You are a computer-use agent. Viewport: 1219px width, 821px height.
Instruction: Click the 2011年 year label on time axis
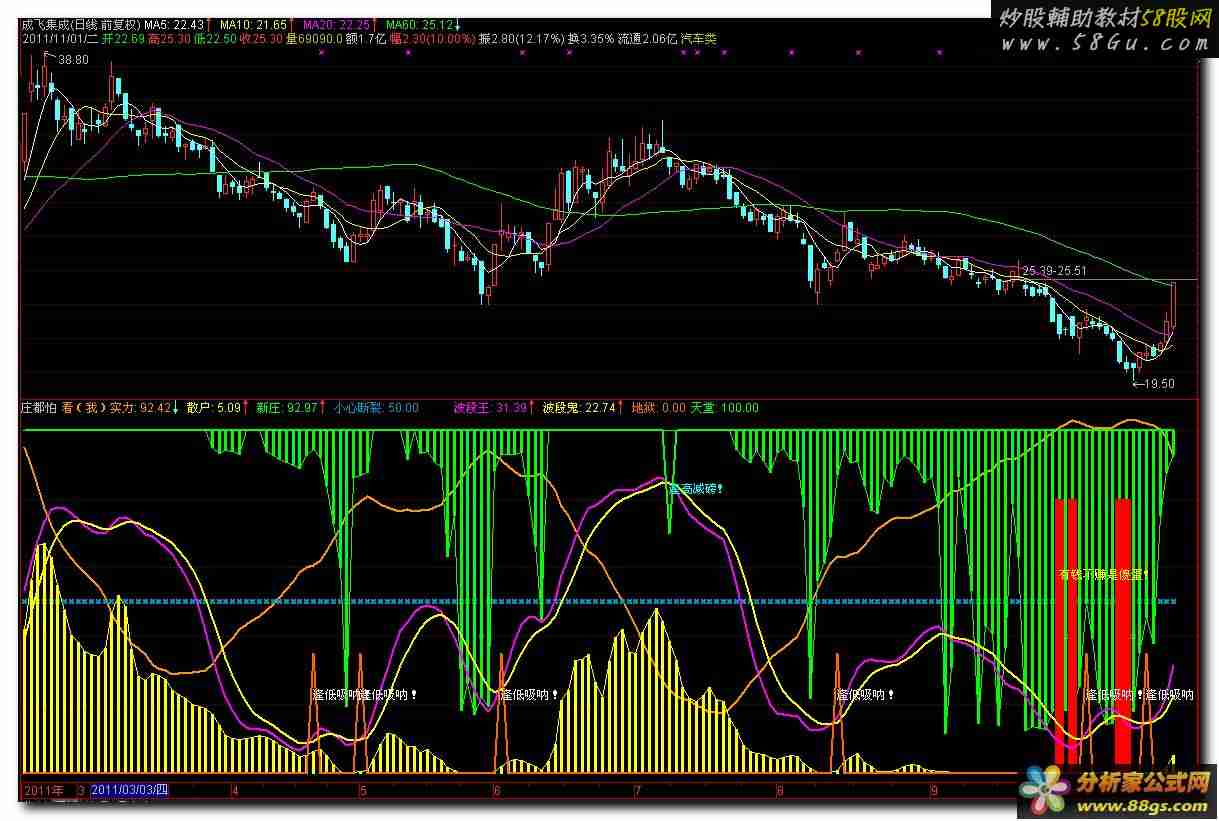click(42, 790)
